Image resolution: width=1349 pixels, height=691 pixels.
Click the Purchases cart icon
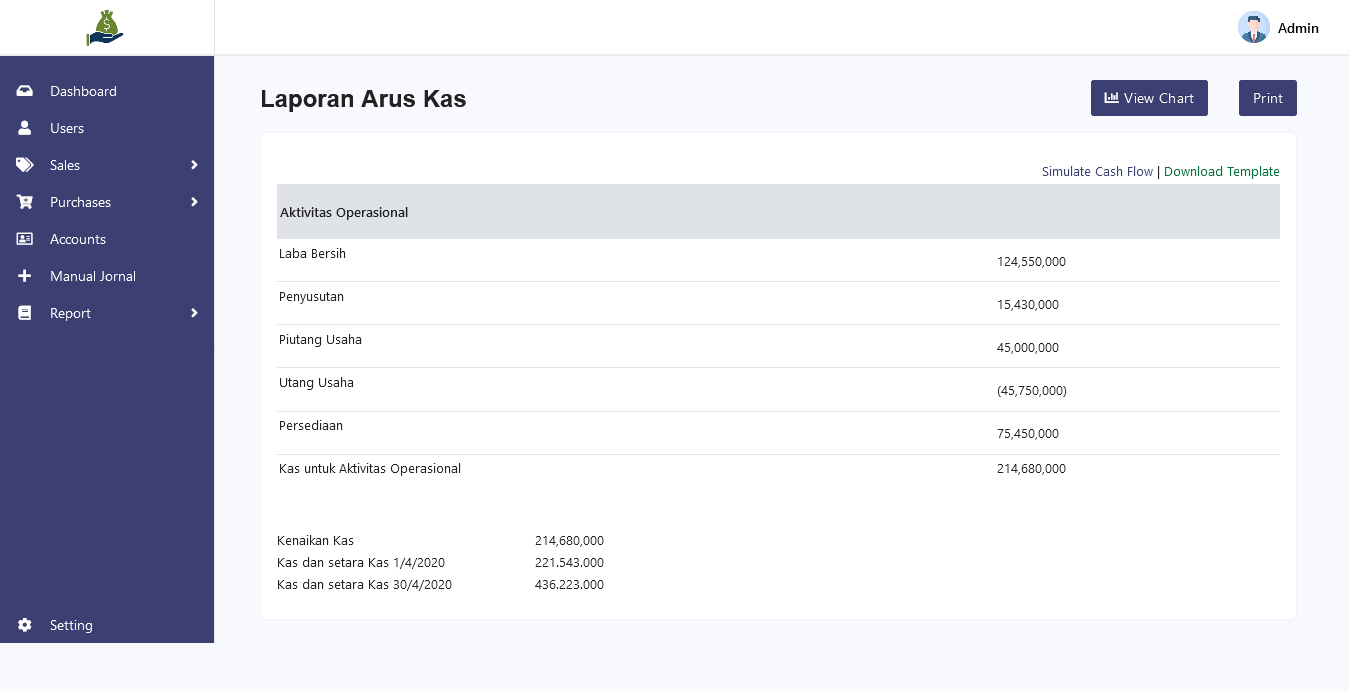tap(25, 202)
